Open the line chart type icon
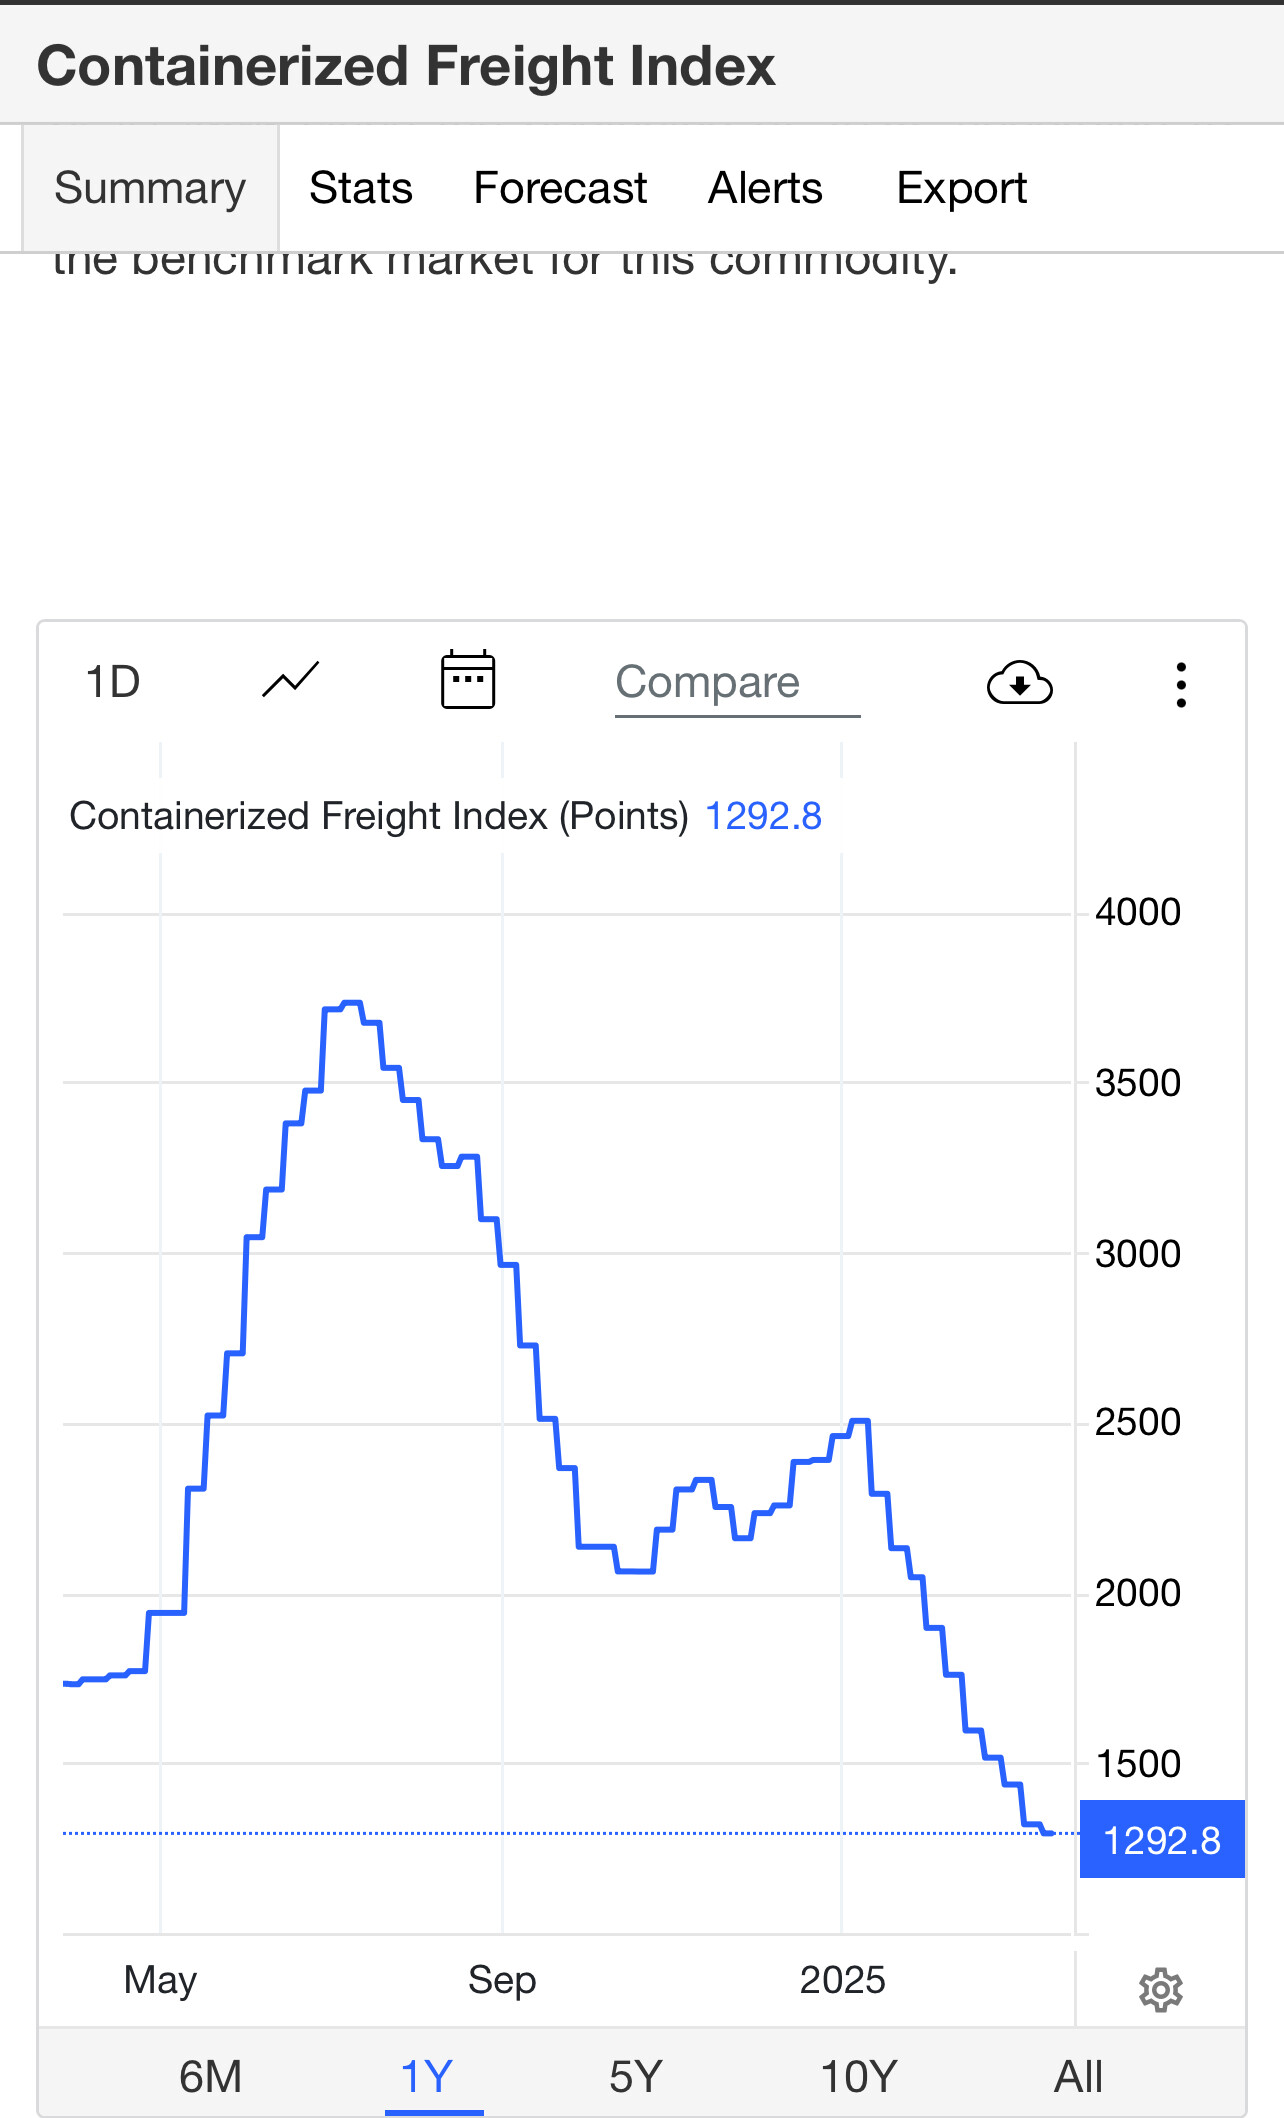 coord(290,682)
